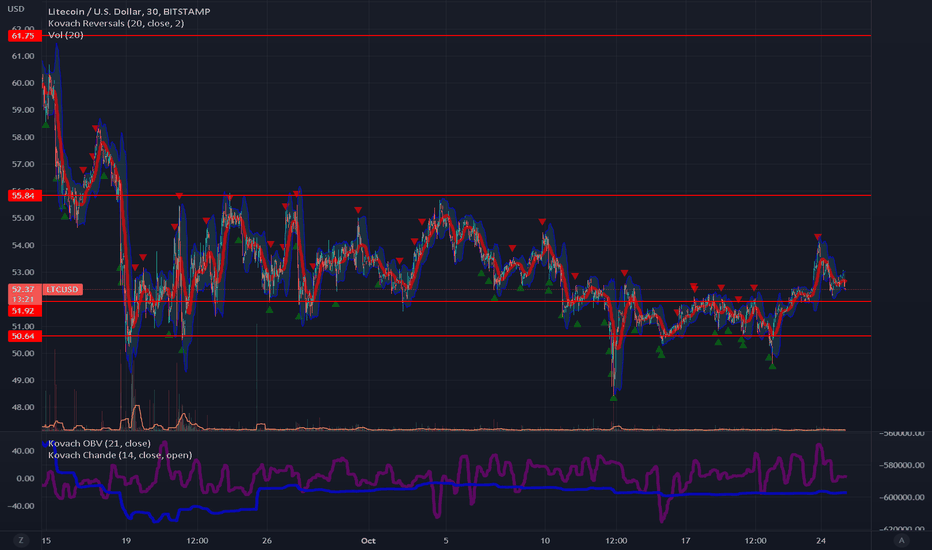Select the Vol (20) indicator legend
932x550 pixels.
click(x=65, y=35)
